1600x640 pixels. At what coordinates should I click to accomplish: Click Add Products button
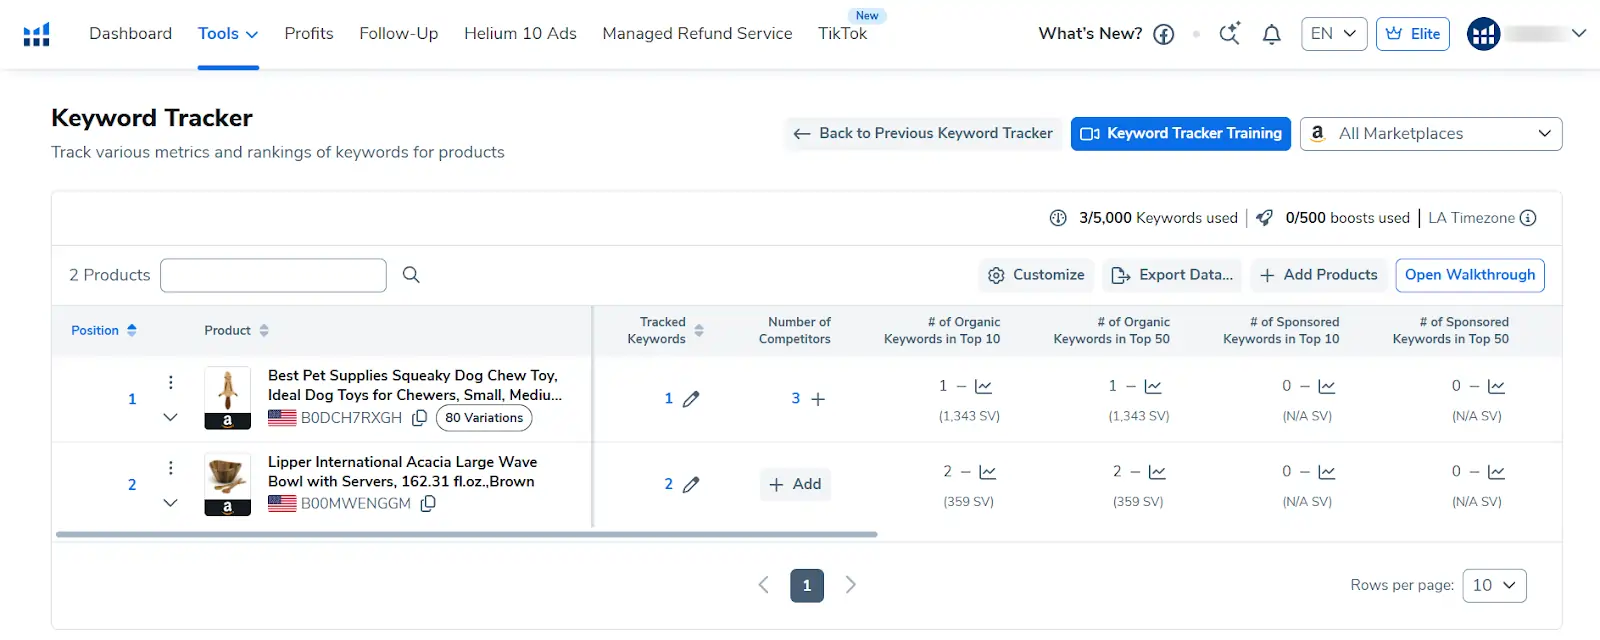coord(1319,275)
